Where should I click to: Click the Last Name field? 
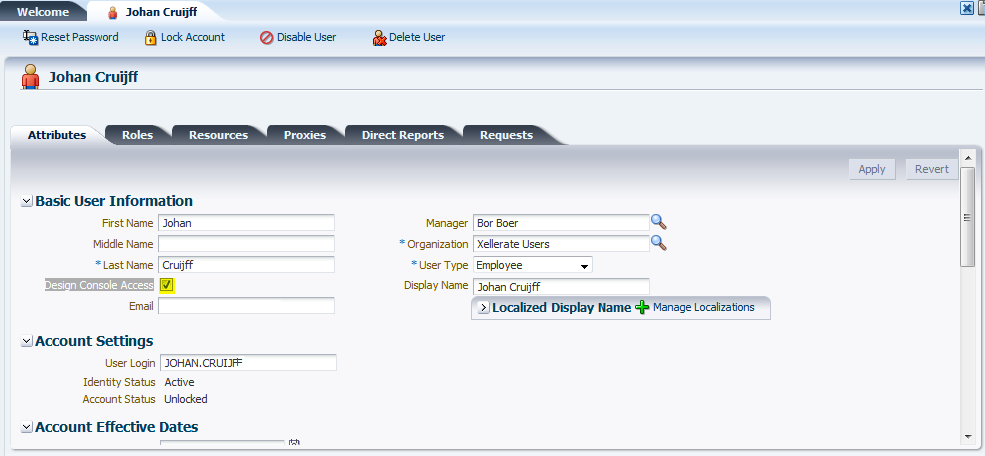click(x=246, y=264)
